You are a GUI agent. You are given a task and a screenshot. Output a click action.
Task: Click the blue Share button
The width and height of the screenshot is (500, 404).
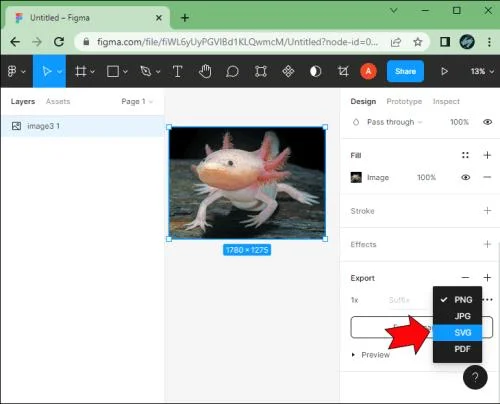(x=405, y=71)
